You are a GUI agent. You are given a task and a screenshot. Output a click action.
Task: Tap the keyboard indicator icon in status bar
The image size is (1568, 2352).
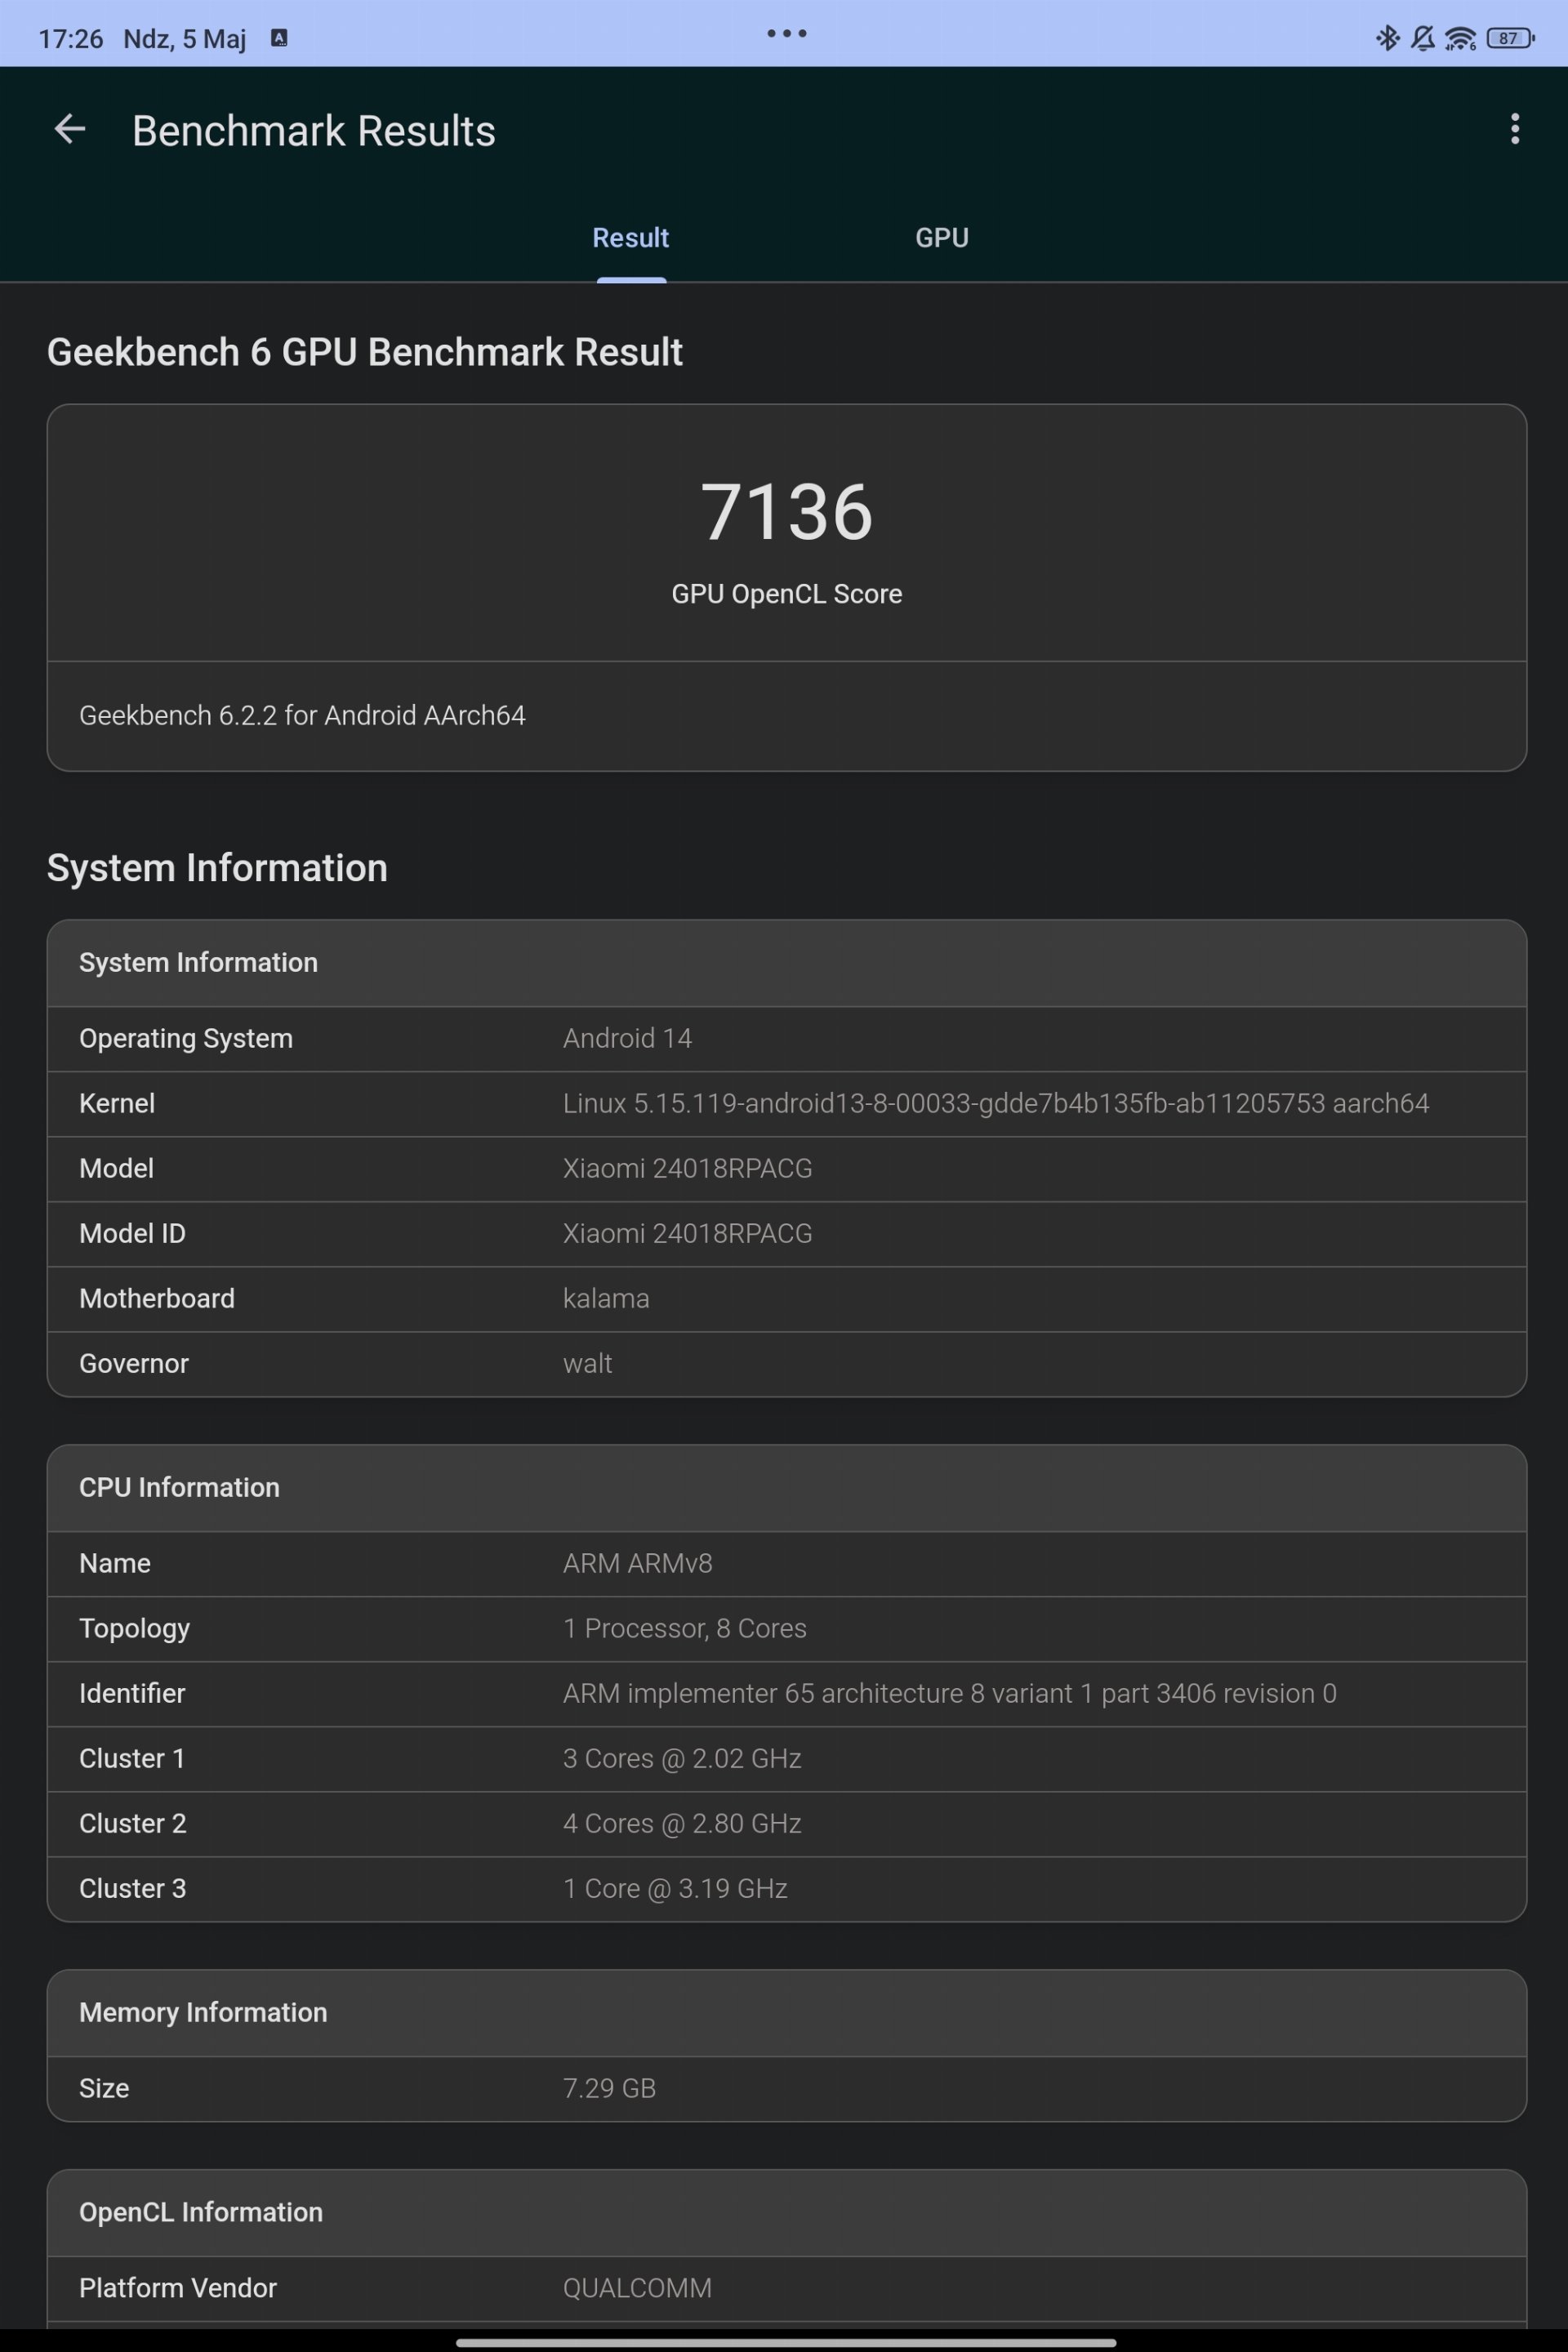279,38
